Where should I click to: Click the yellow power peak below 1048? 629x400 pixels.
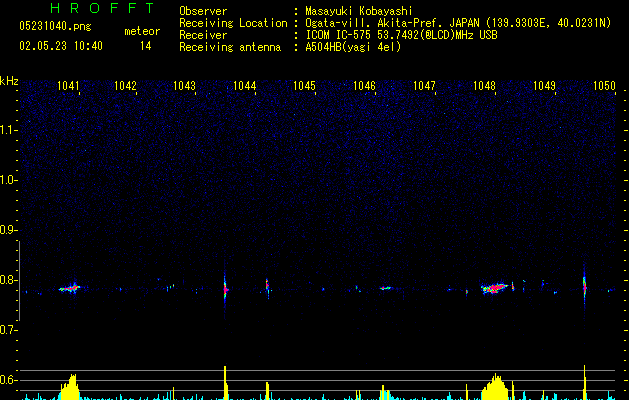(496, 386)
